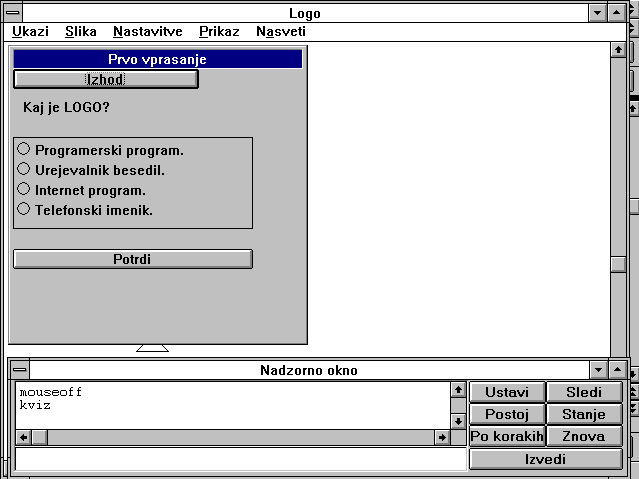Click down arrow of command history scrollbar
Viewport: 639px width, 479px height.
point(458,421)
